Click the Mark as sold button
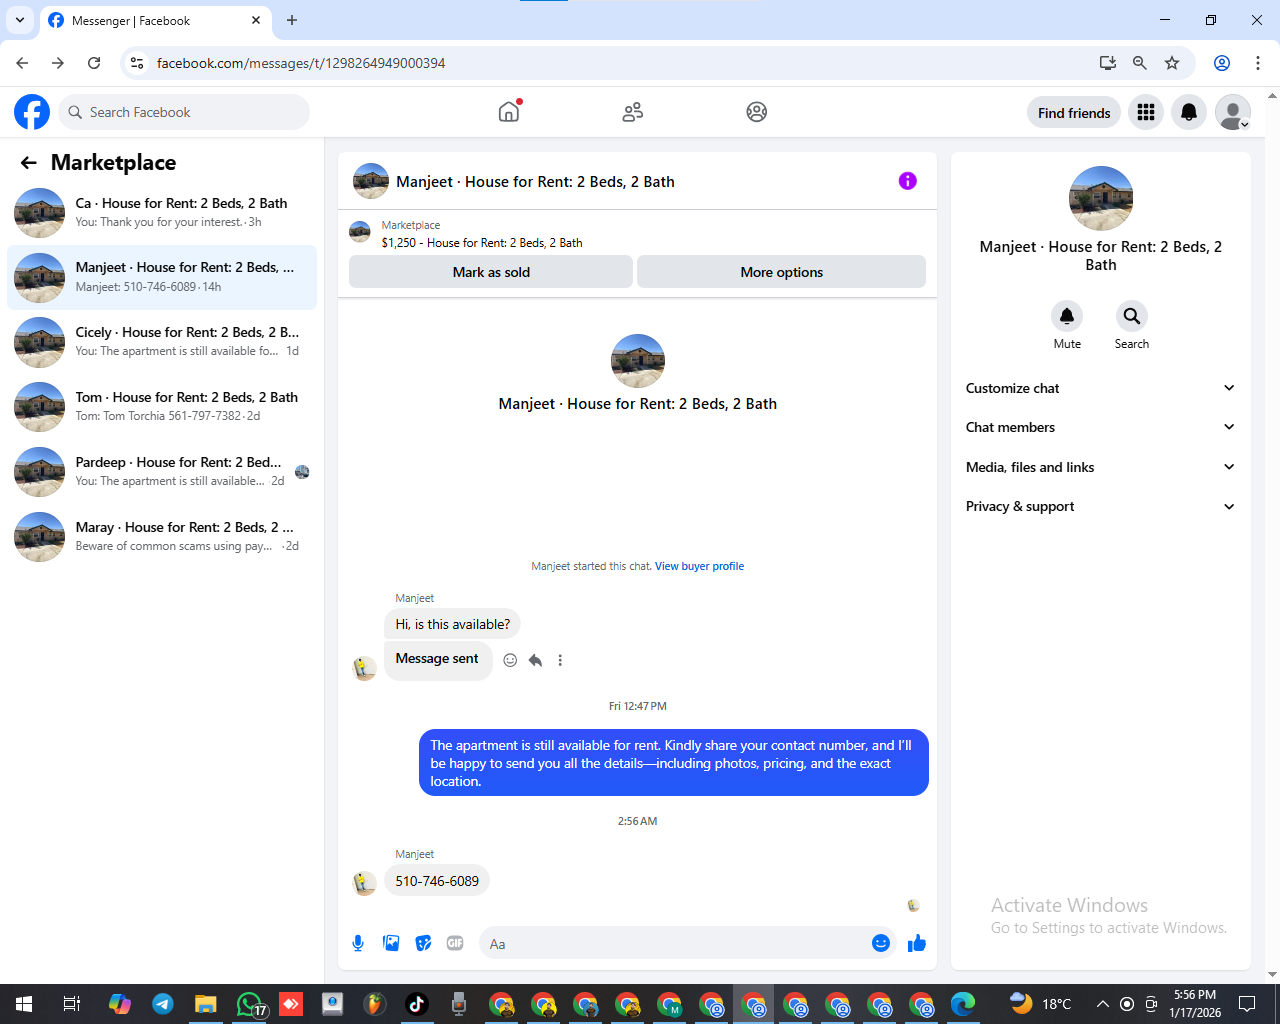The image size is (1280, 1024). 491,272
